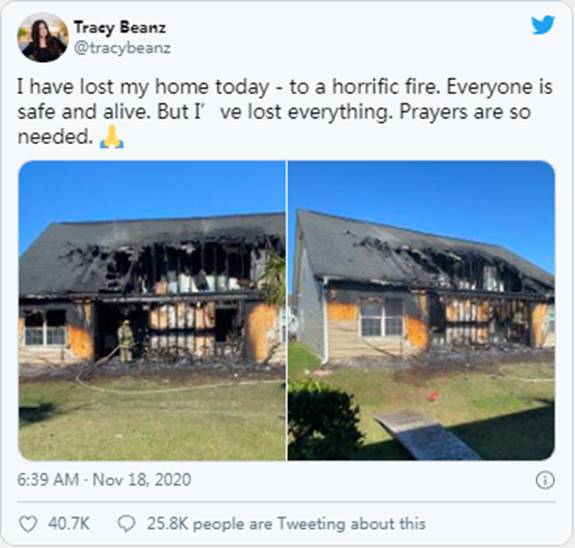Viewport: 575px width, 548px height.
Task: Click the blue Twitter bird logo
Action: point(543,25)
